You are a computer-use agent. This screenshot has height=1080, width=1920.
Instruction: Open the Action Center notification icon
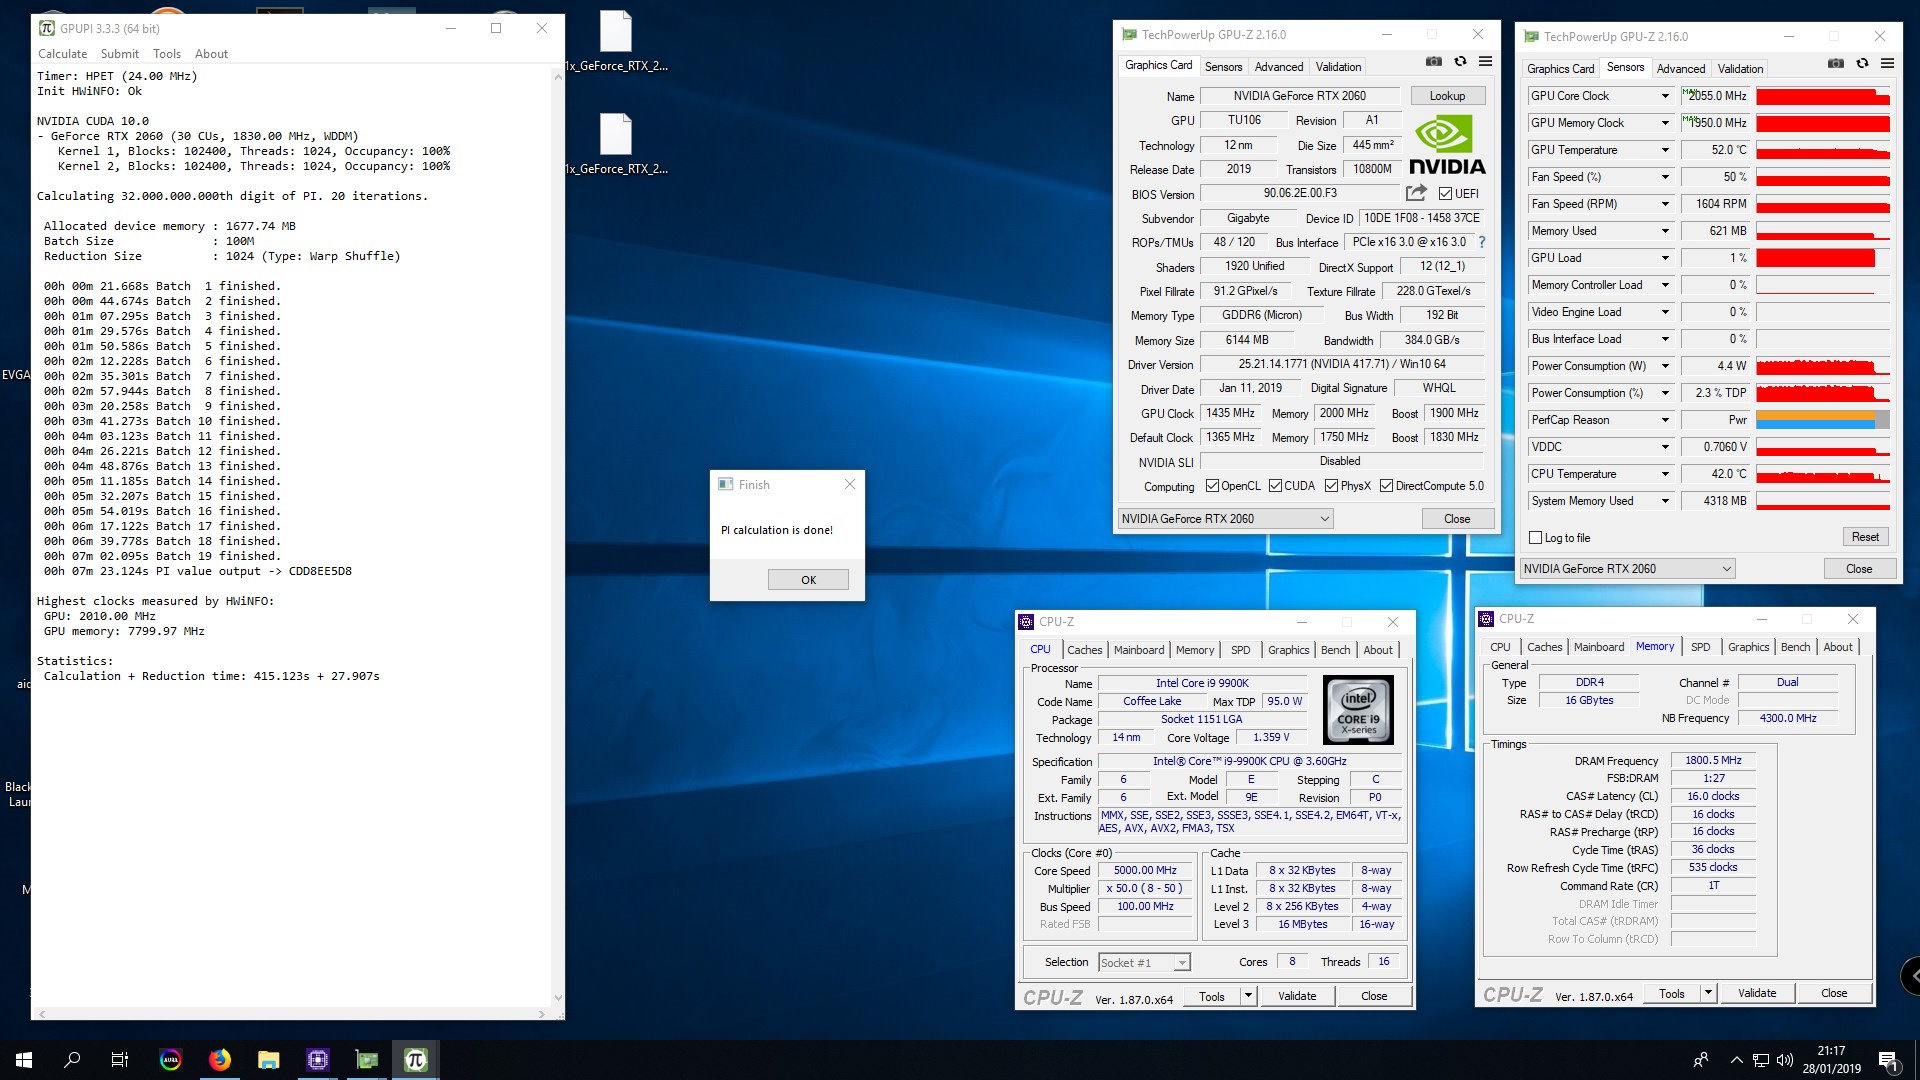(1888, 1060)
